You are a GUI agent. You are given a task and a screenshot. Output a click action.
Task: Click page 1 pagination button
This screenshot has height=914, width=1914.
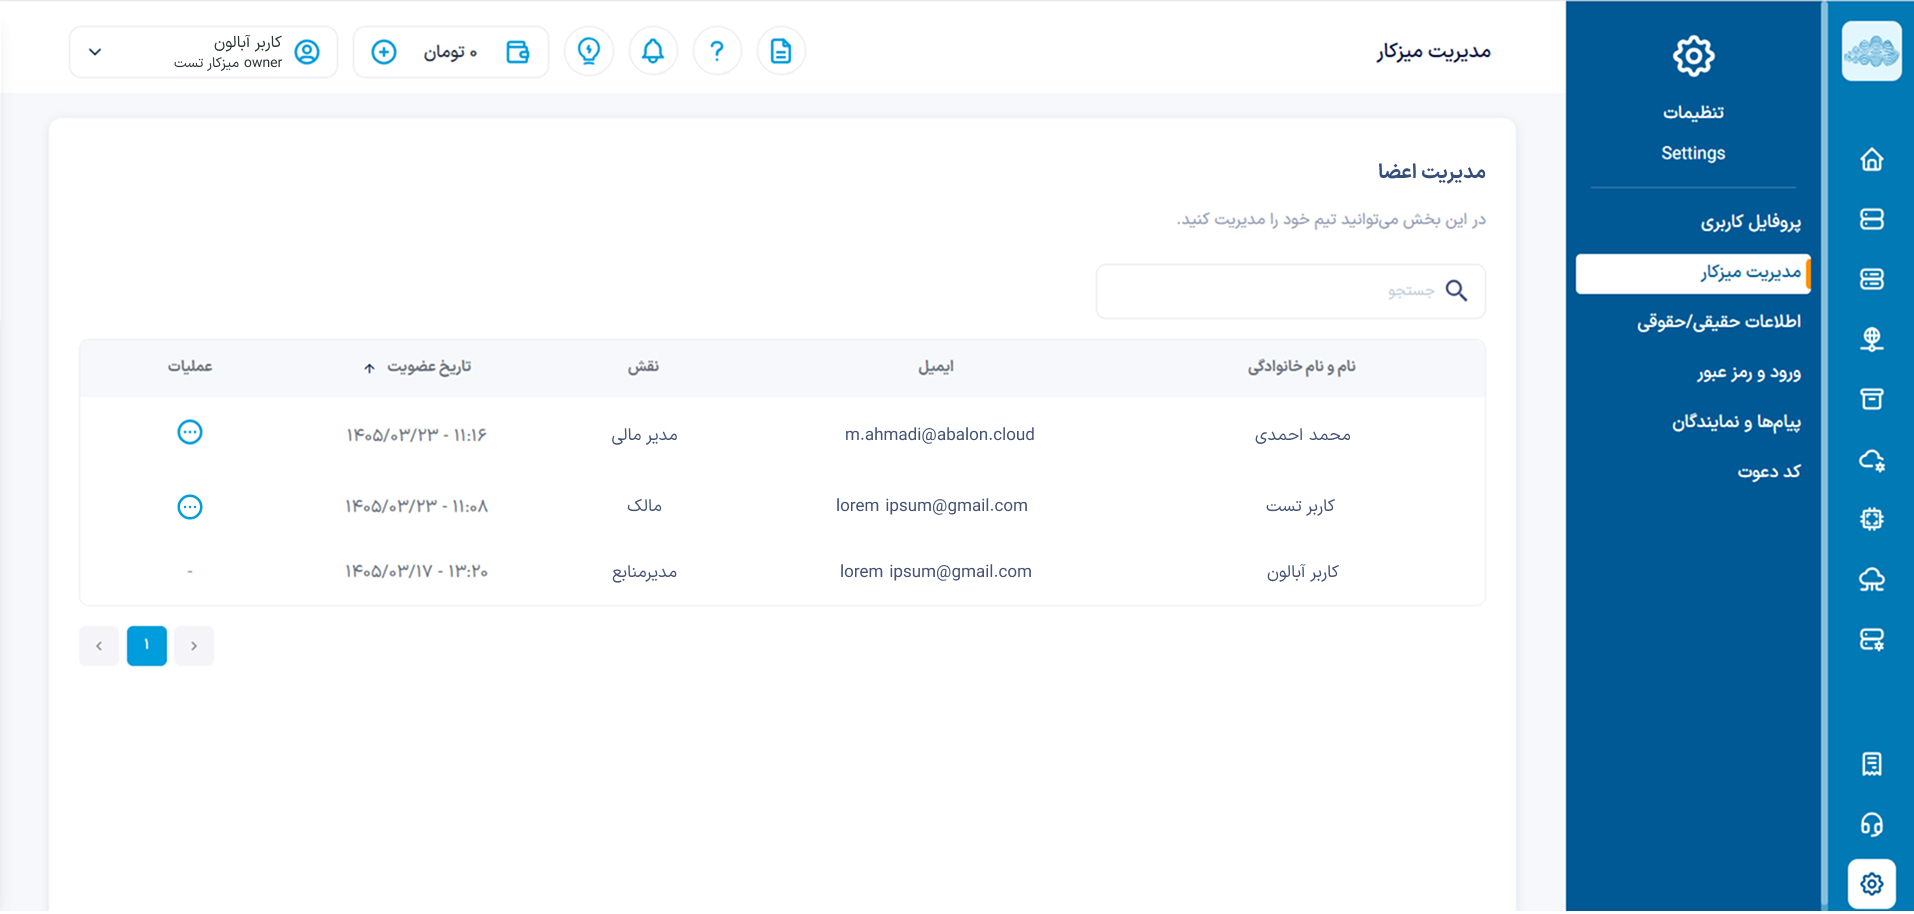point(147,646)
